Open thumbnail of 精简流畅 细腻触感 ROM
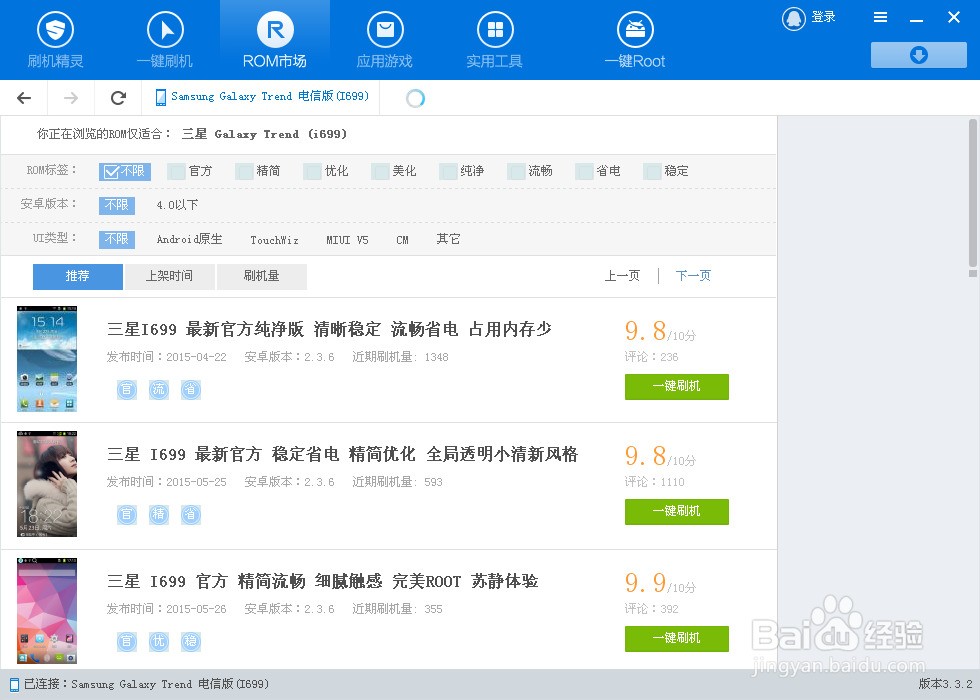Image resolution: width=980 pixels, height=700 pixels. tap(47, 611)
